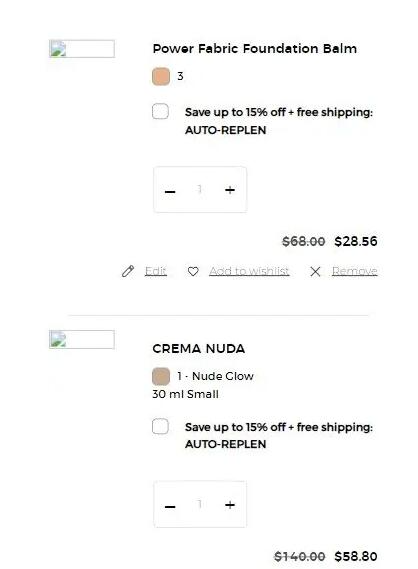Enable Auto-Replen checkbox for Power Fabric Foundation Balm
Screen dimensions: 418x569
coord(160,111)
